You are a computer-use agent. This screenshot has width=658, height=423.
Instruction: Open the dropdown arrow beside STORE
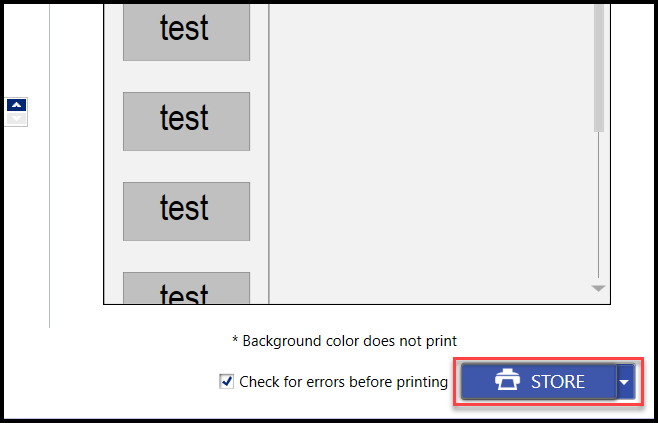pyautogui.click(x=625, y=382)
